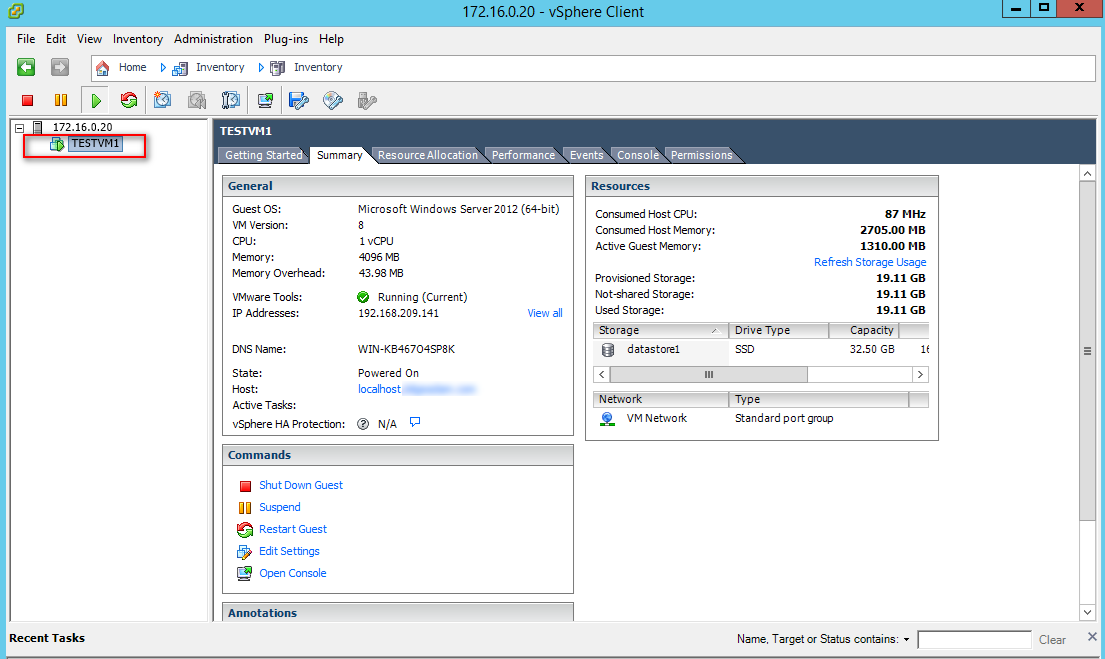Click the Clear button in Recent Tasks
This screenshot has height=659, width=1105.
[x=1052, y=640]
